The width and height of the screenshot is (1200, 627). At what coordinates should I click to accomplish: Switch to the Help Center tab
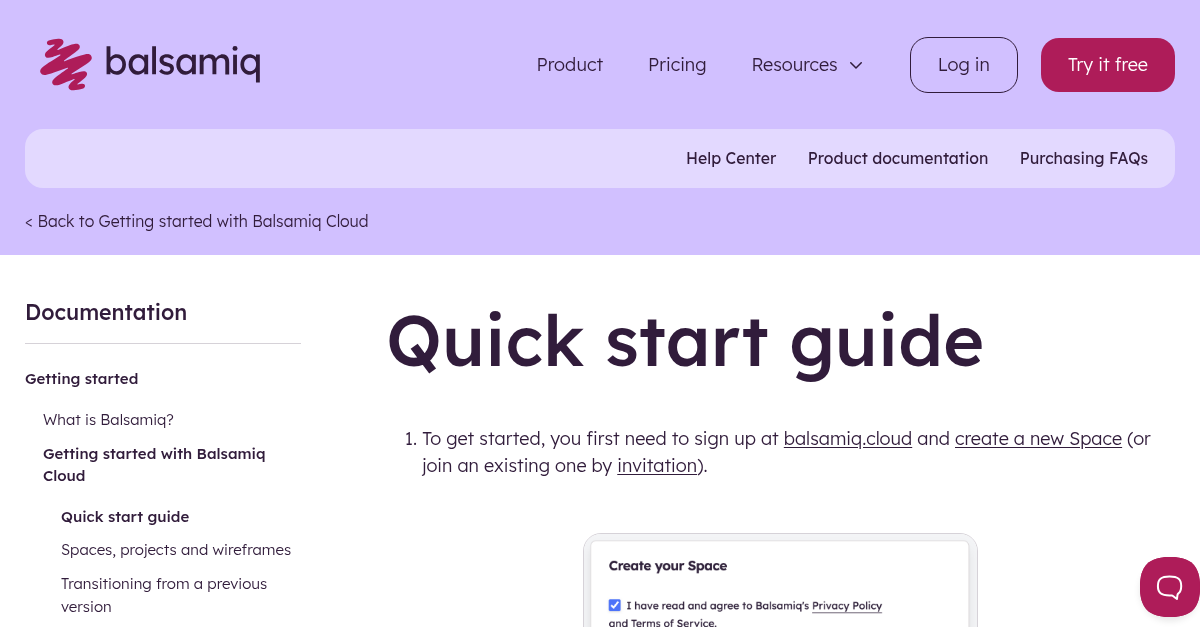731,158
